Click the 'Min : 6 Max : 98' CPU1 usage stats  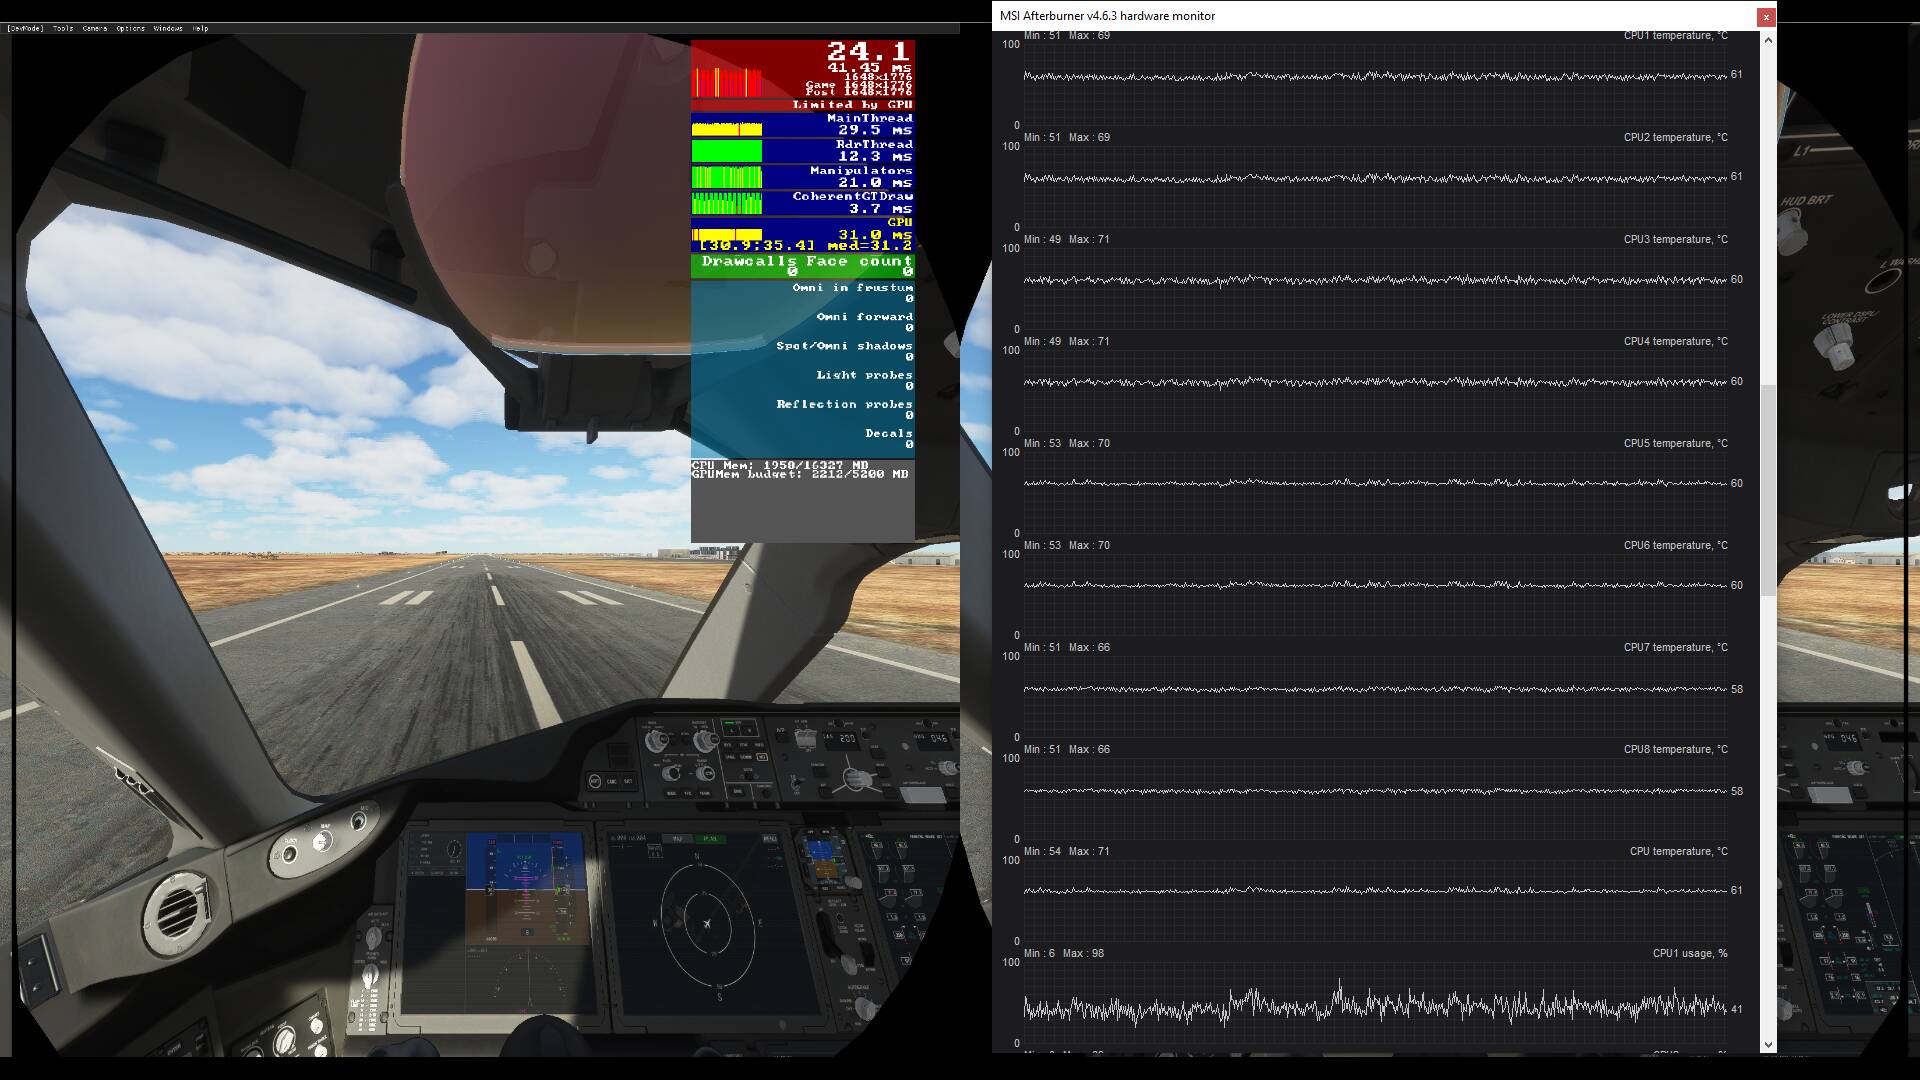click(x=1063, y=953)
